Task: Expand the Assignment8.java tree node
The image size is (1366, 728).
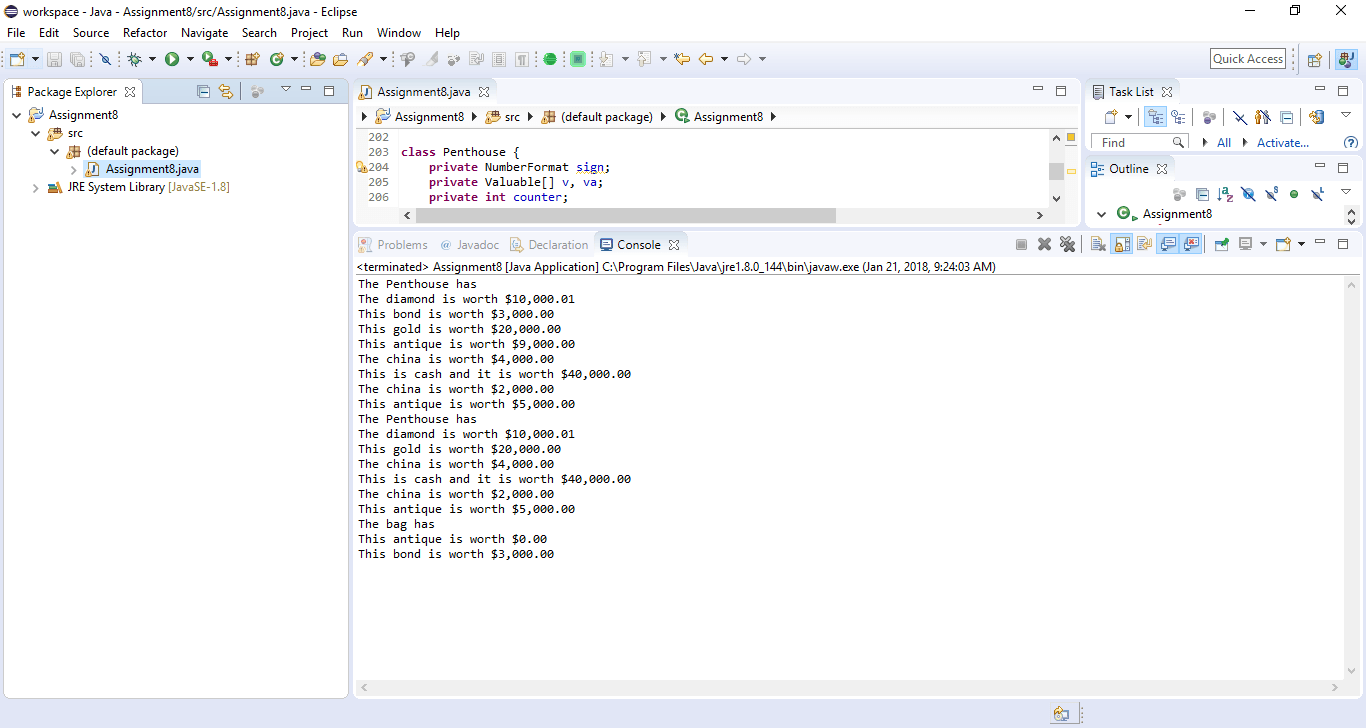Action: pyautogui.click(x=74, y=169)
